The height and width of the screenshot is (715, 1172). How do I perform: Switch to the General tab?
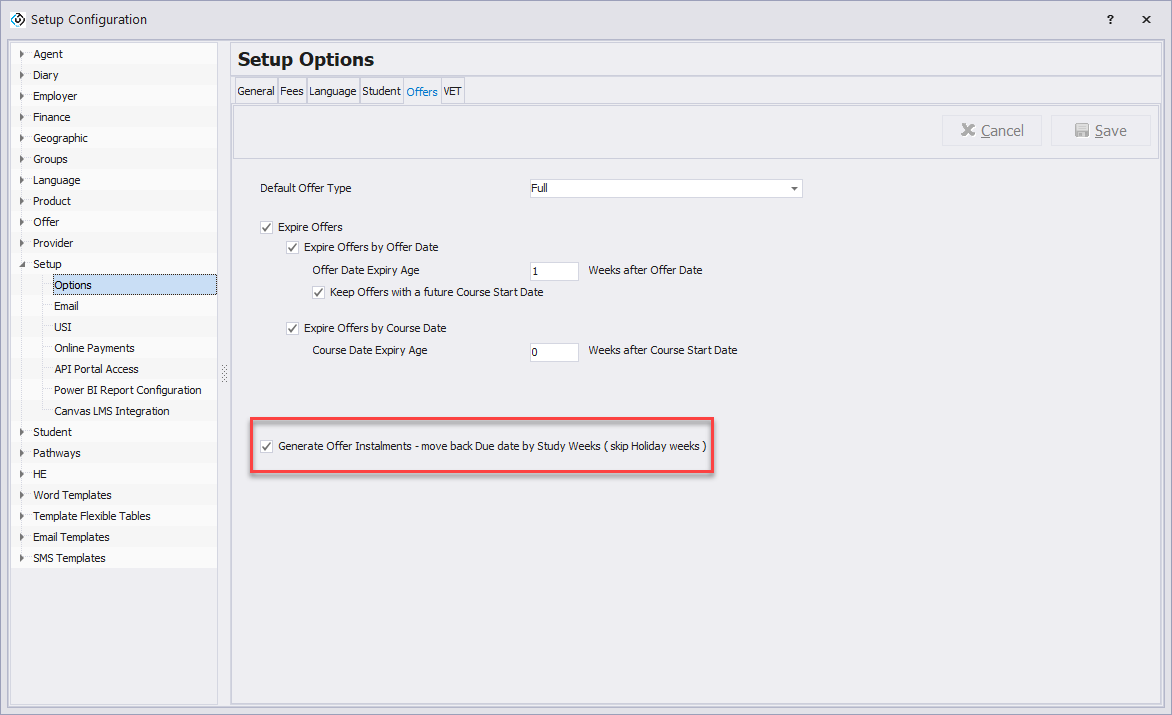pos(255,91)
